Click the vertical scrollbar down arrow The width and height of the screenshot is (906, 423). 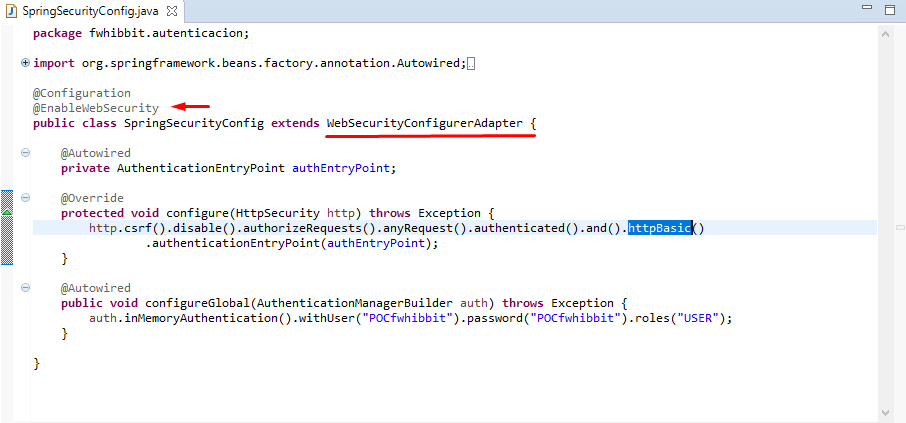(x=885, y=412)
